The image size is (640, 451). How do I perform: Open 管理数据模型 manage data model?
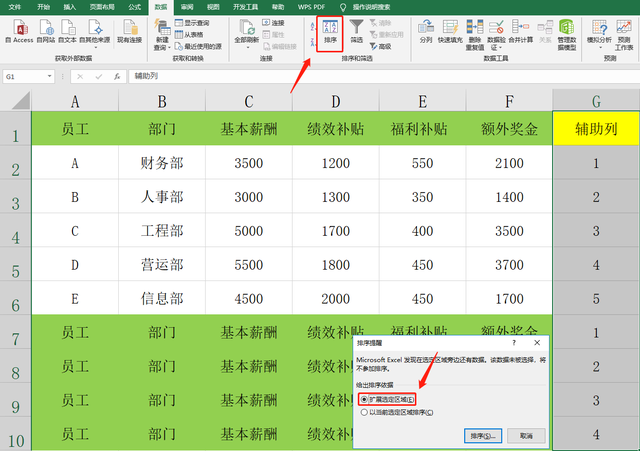point(567,35)
